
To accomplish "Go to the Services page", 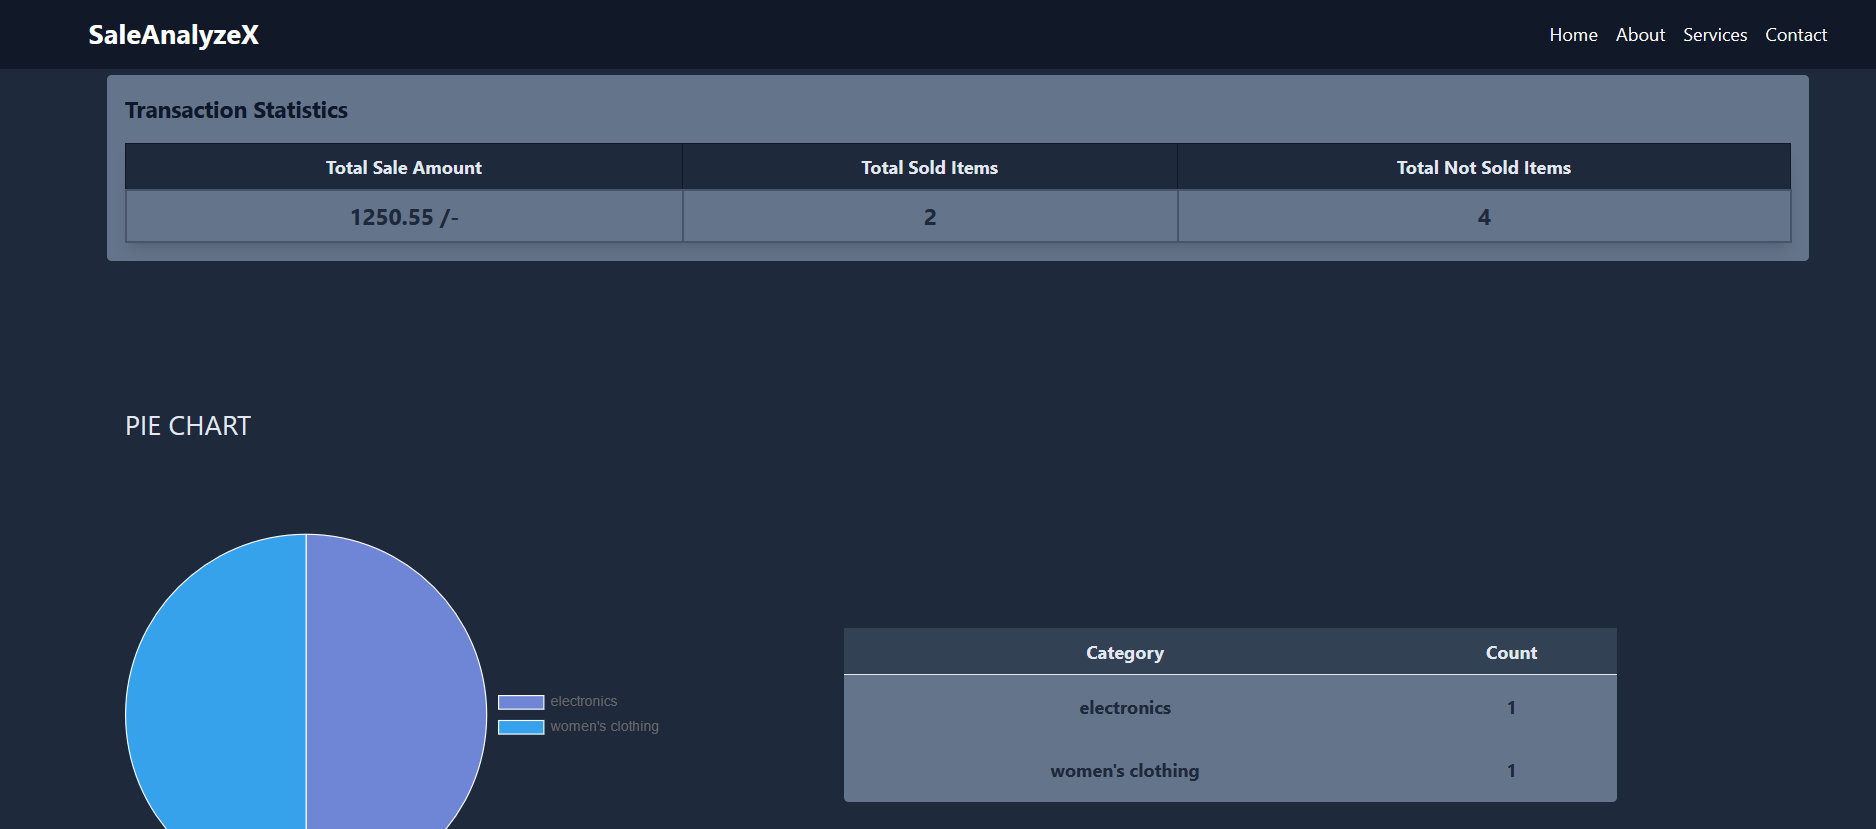I will (1715, 35).
